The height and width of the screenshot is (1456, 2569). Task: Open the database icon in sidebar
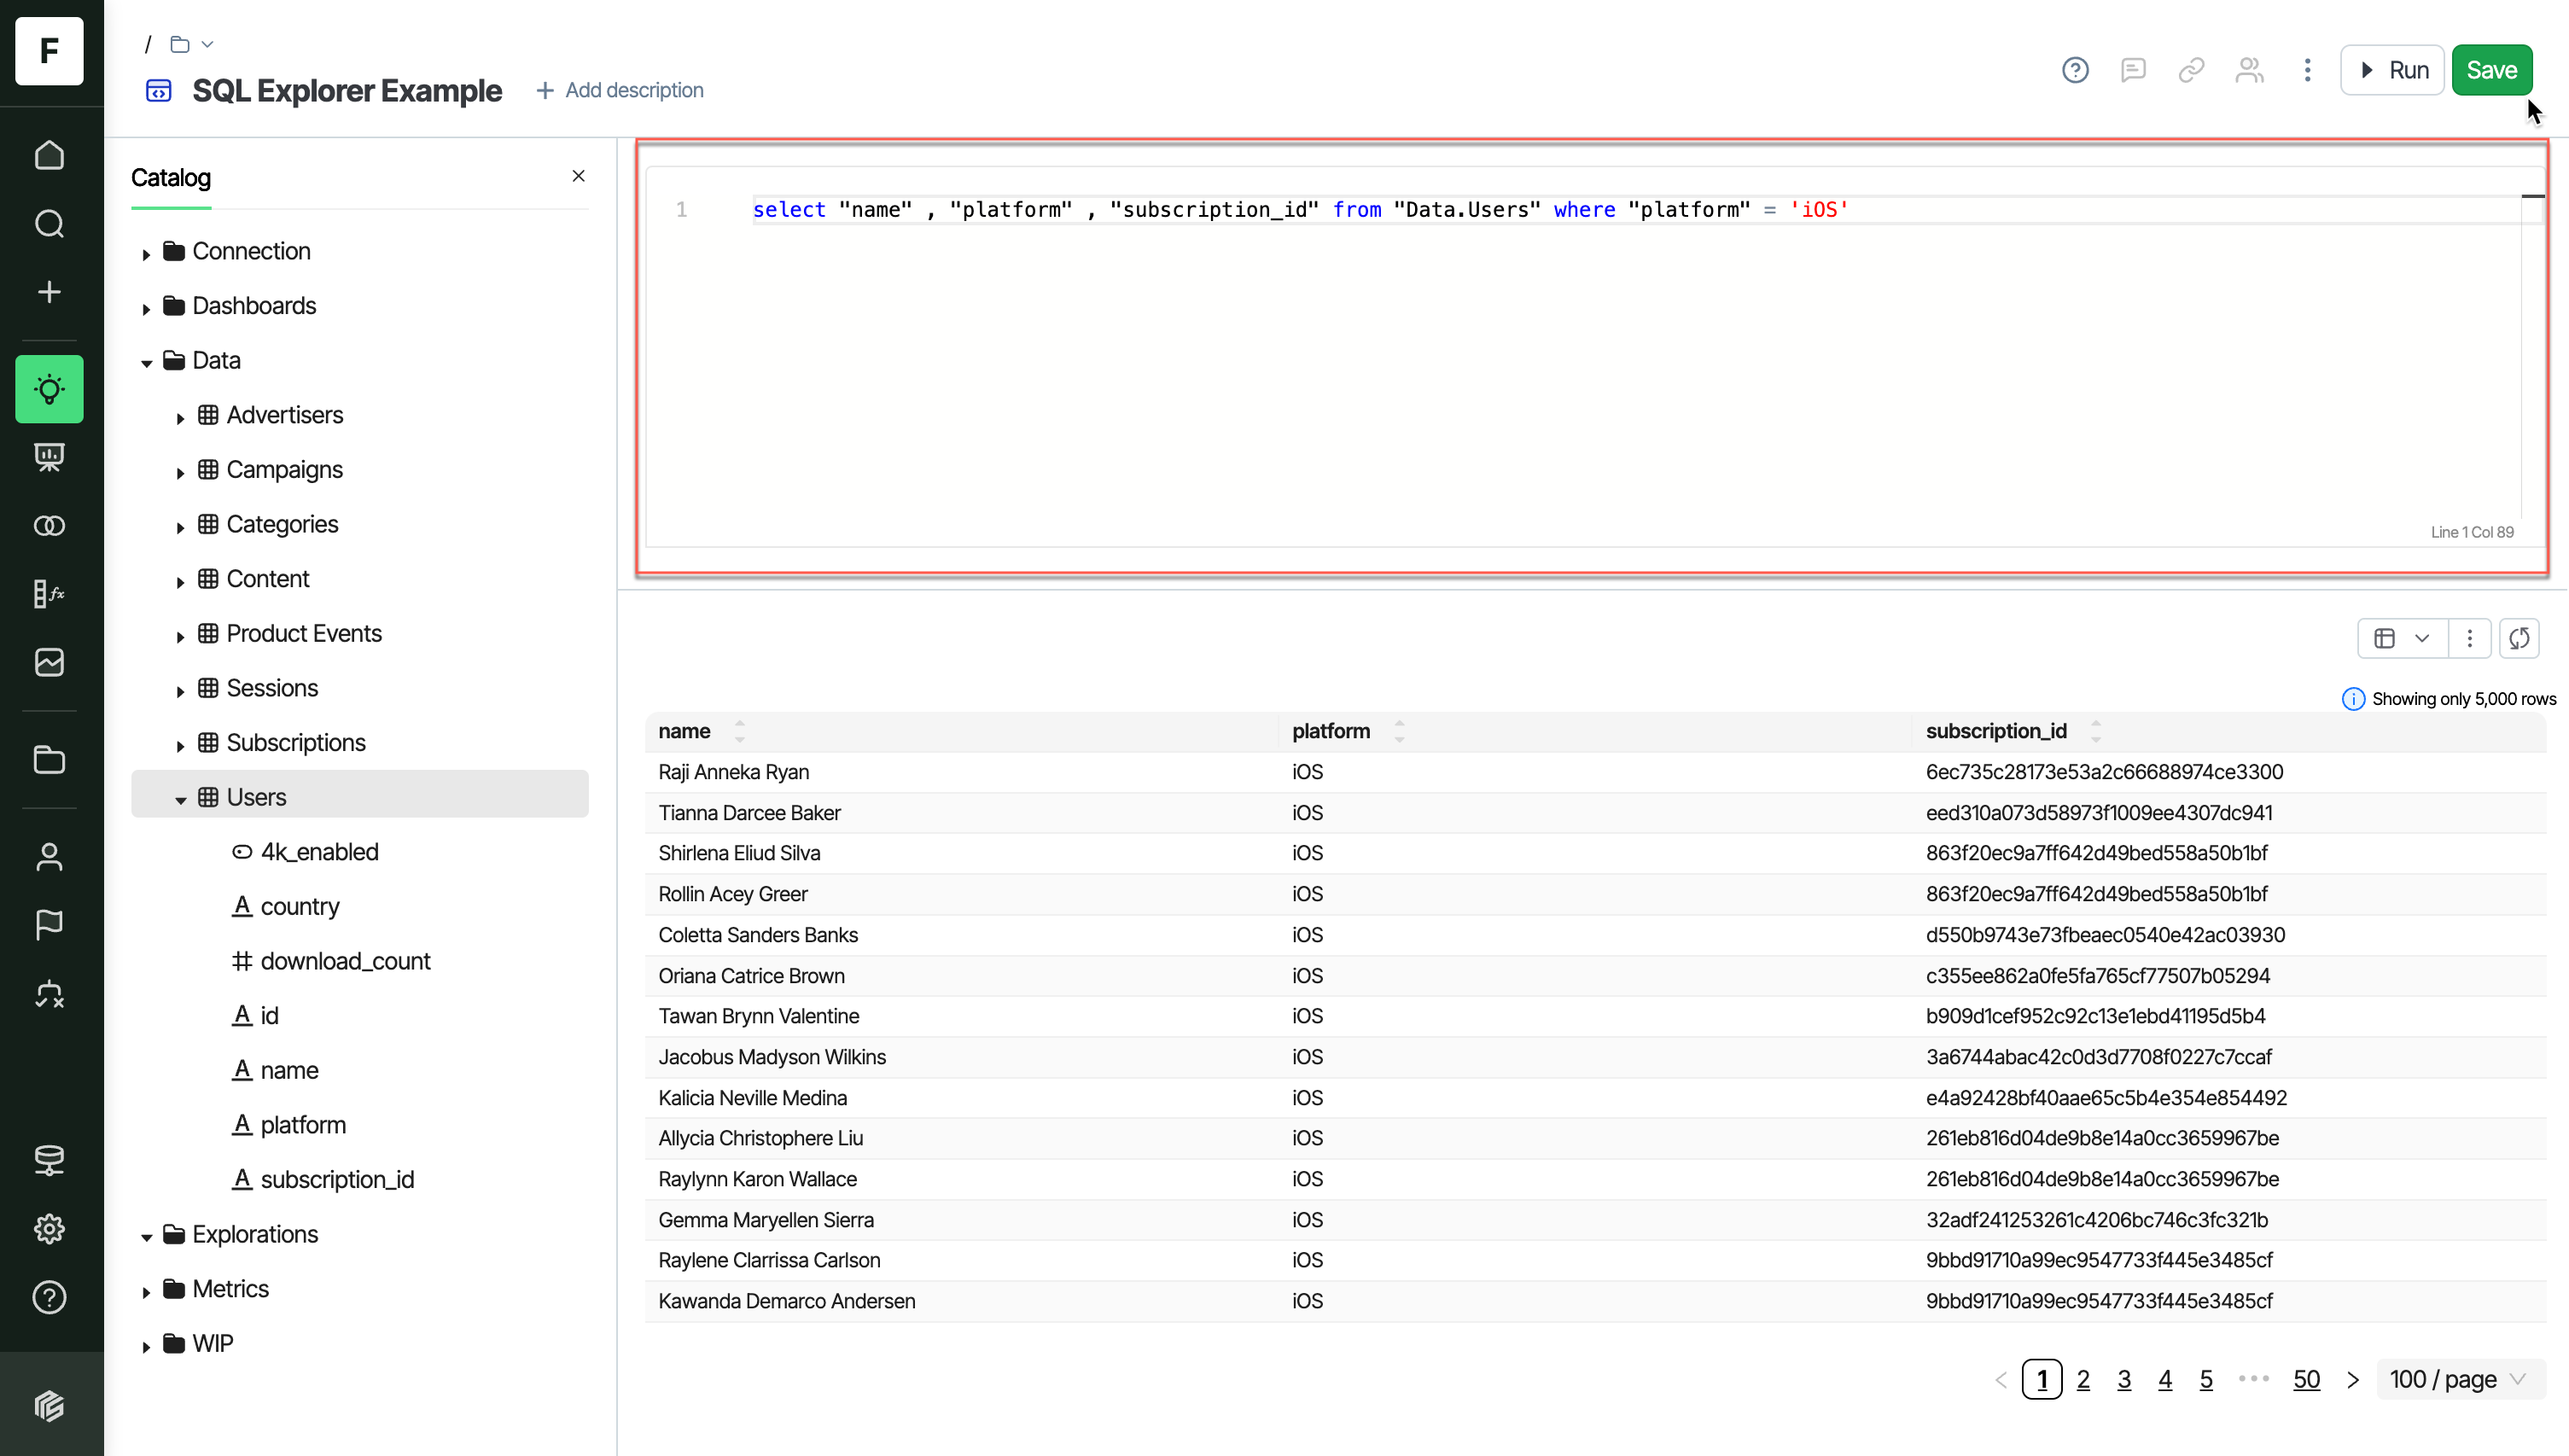[49, 1160]
